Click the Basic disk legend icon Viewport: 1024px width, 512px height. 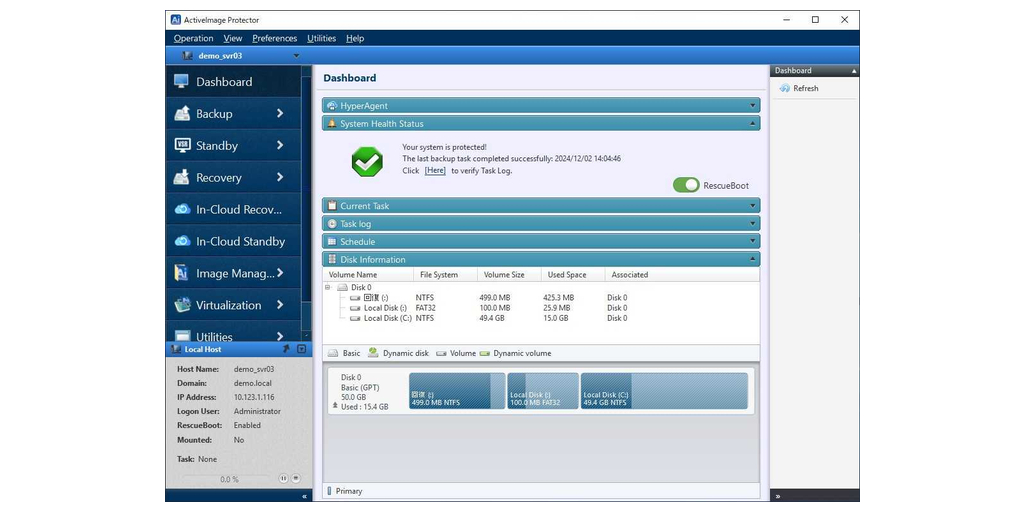click(x=332, y=353)
